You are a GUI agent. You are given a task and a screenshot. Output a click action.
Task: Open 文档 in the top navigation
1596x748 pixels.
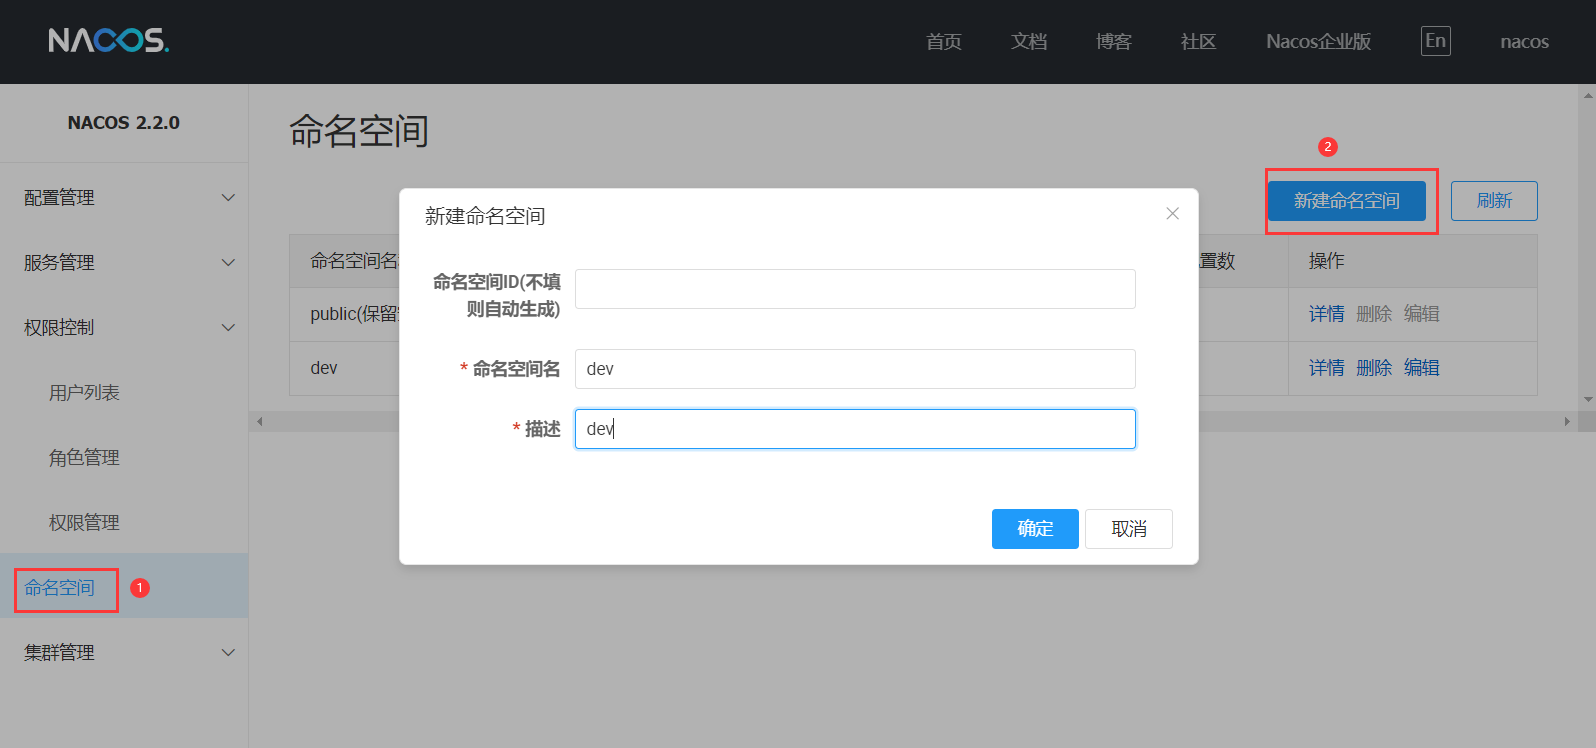1028,42
